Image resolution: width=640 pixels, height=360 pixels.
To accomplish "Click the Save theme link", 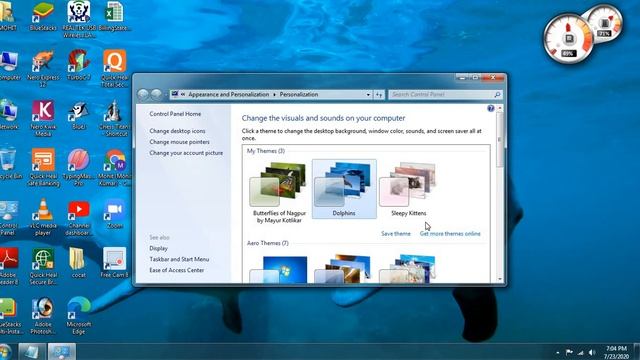I will point(396,234).
